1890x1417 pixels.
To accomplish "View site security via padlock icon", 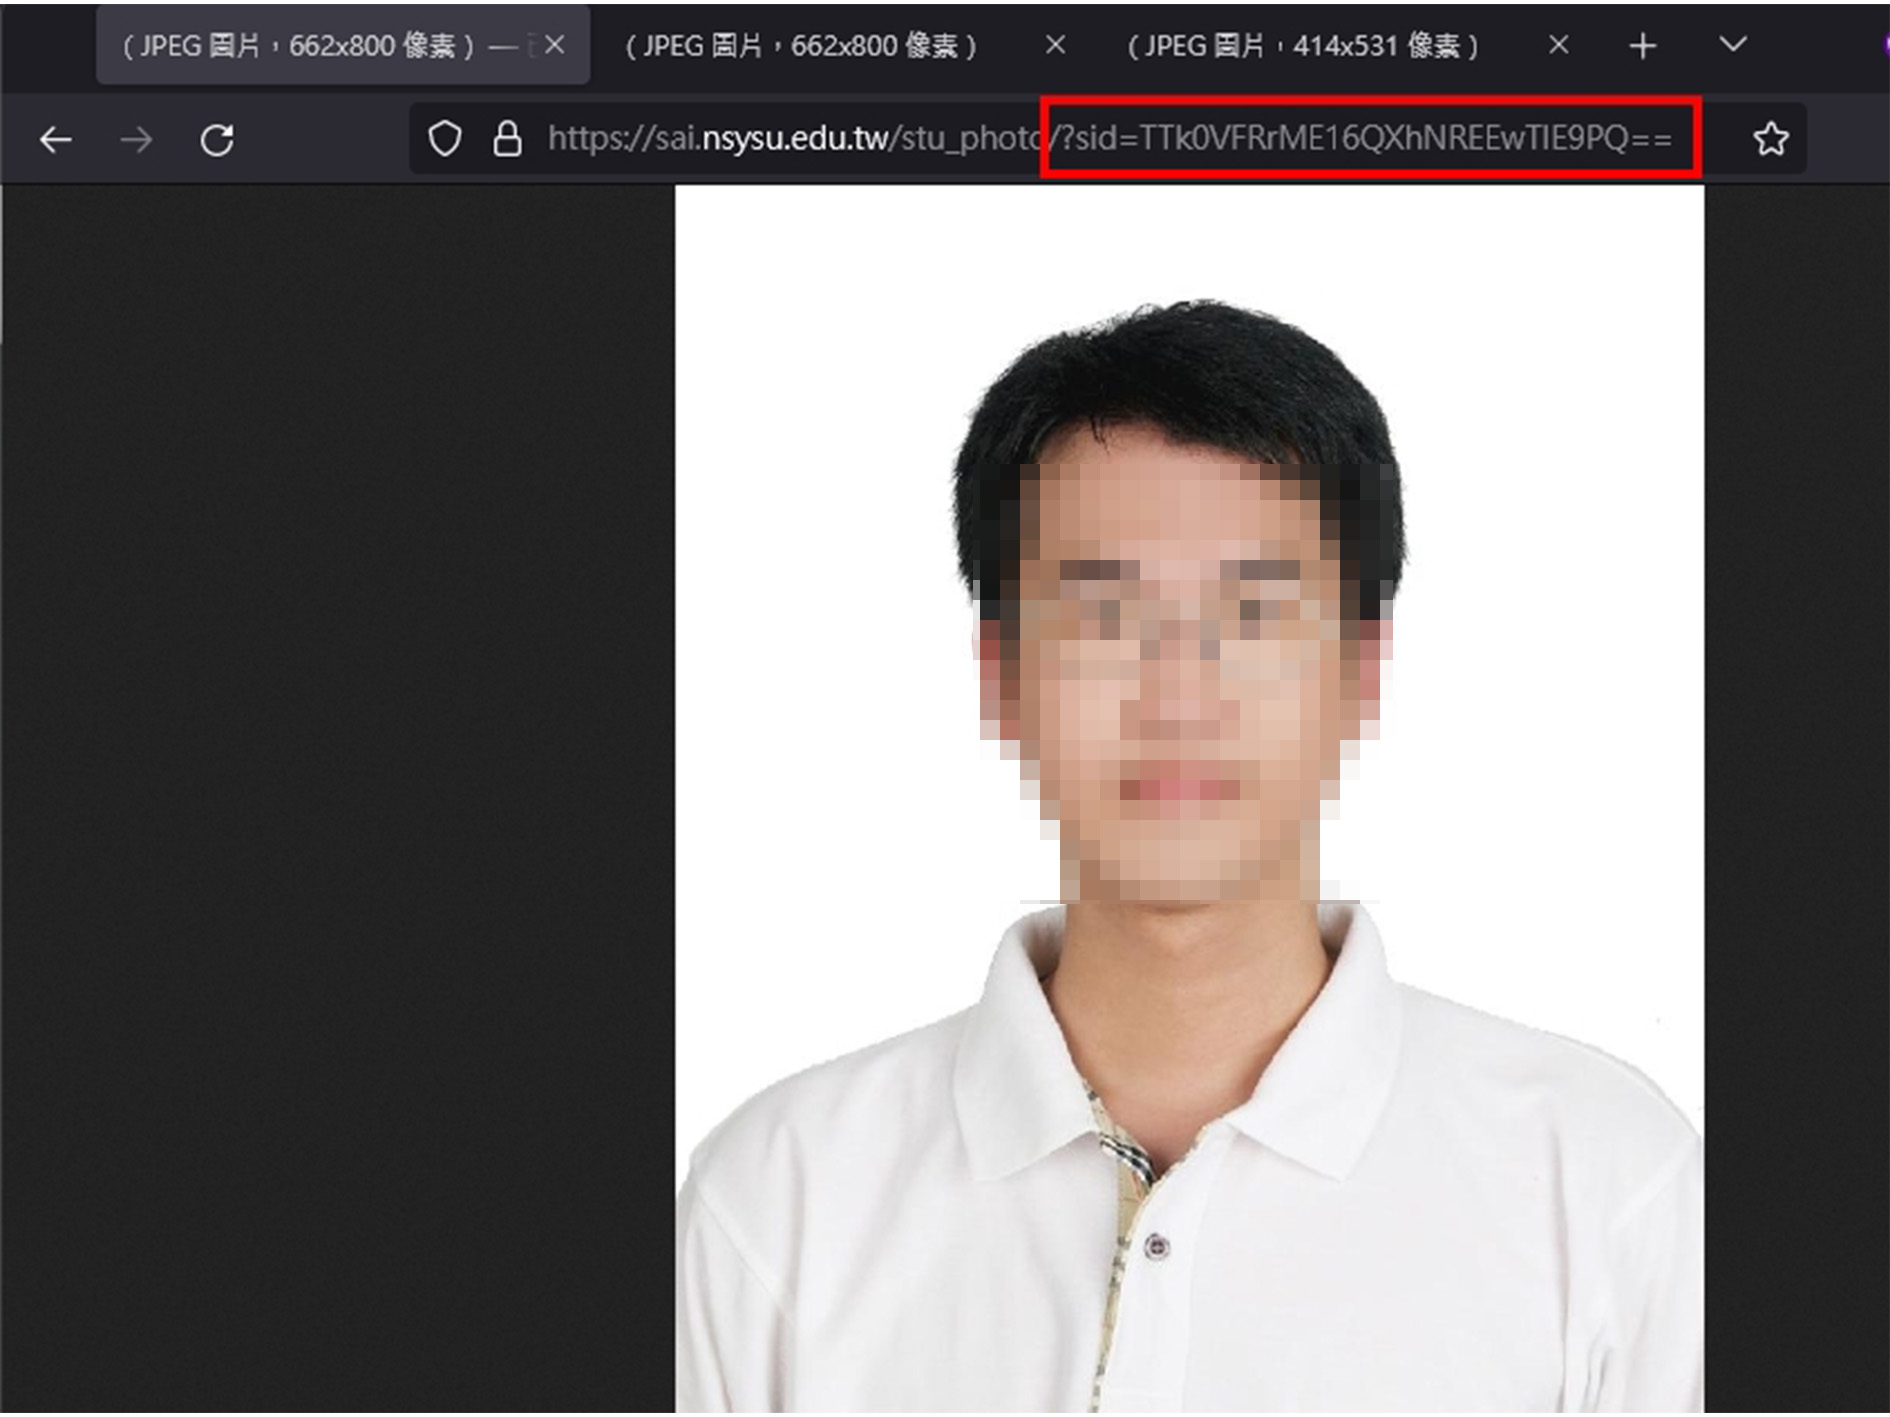I will click(x=508, y=139).
